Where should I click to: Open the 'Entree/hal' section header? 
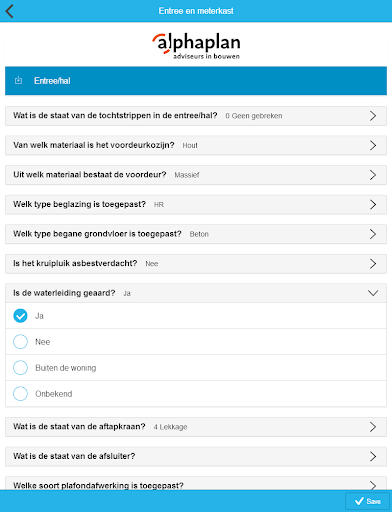196,81
